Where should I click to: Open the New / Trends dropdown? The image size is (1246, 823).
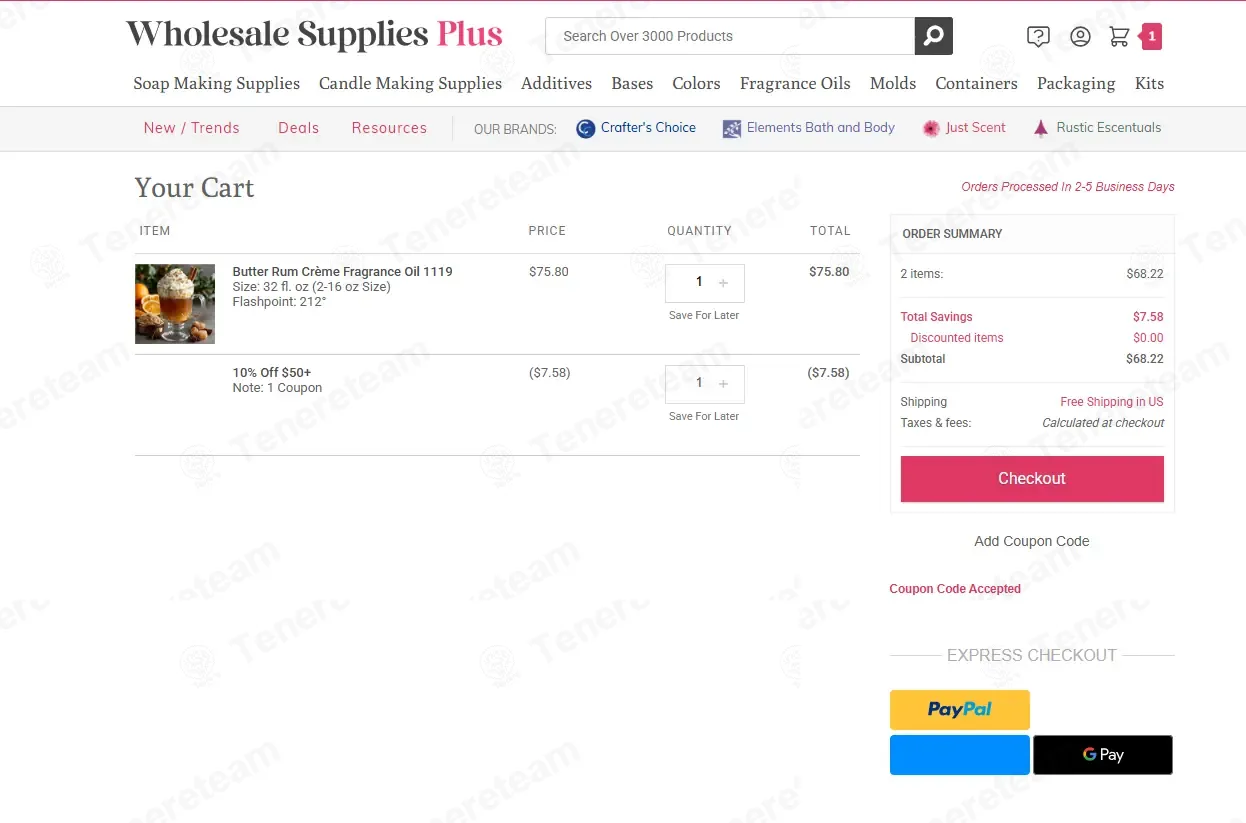pos(191,128)
